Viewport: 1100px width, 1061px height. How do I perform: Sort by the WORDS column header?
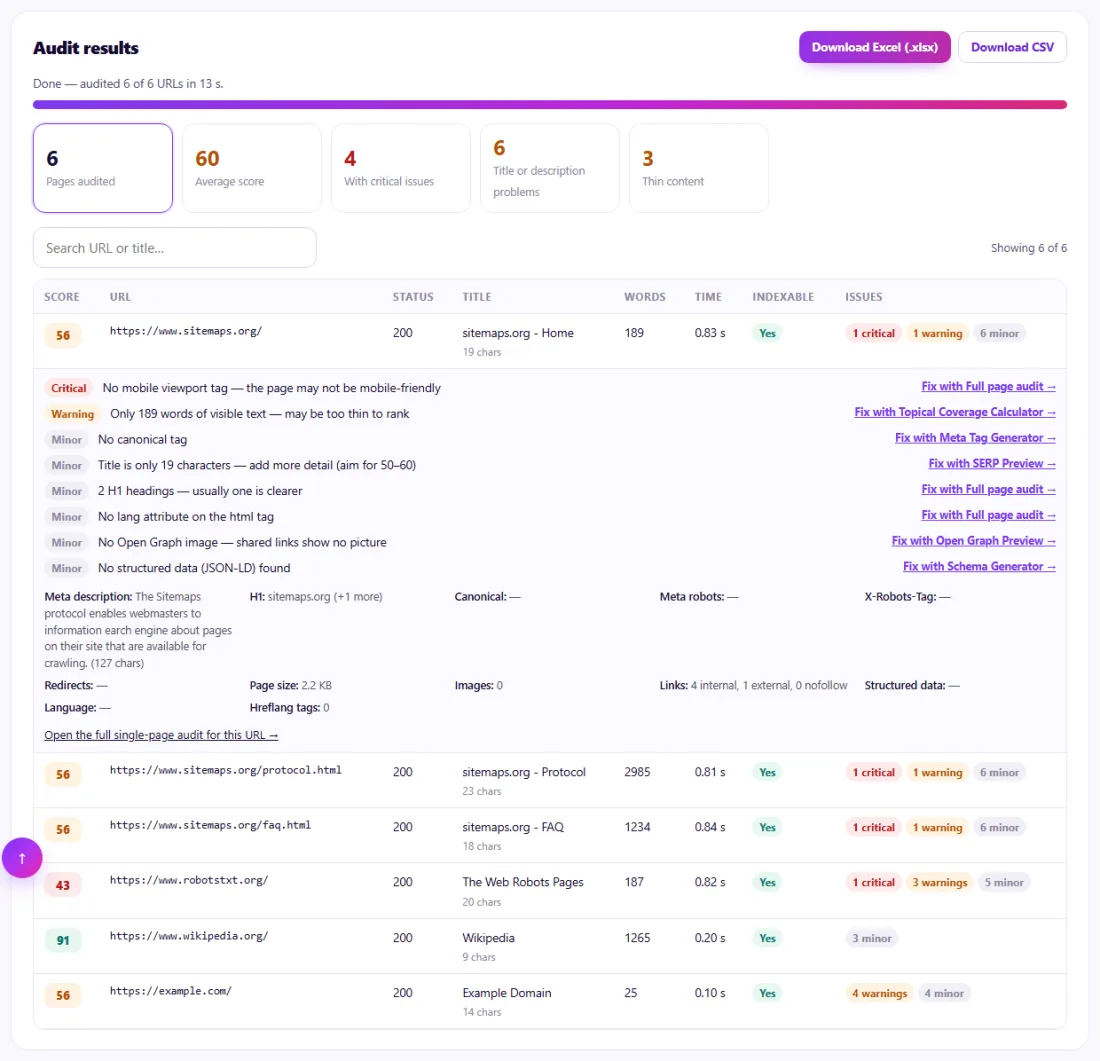(x=645, y=297)
